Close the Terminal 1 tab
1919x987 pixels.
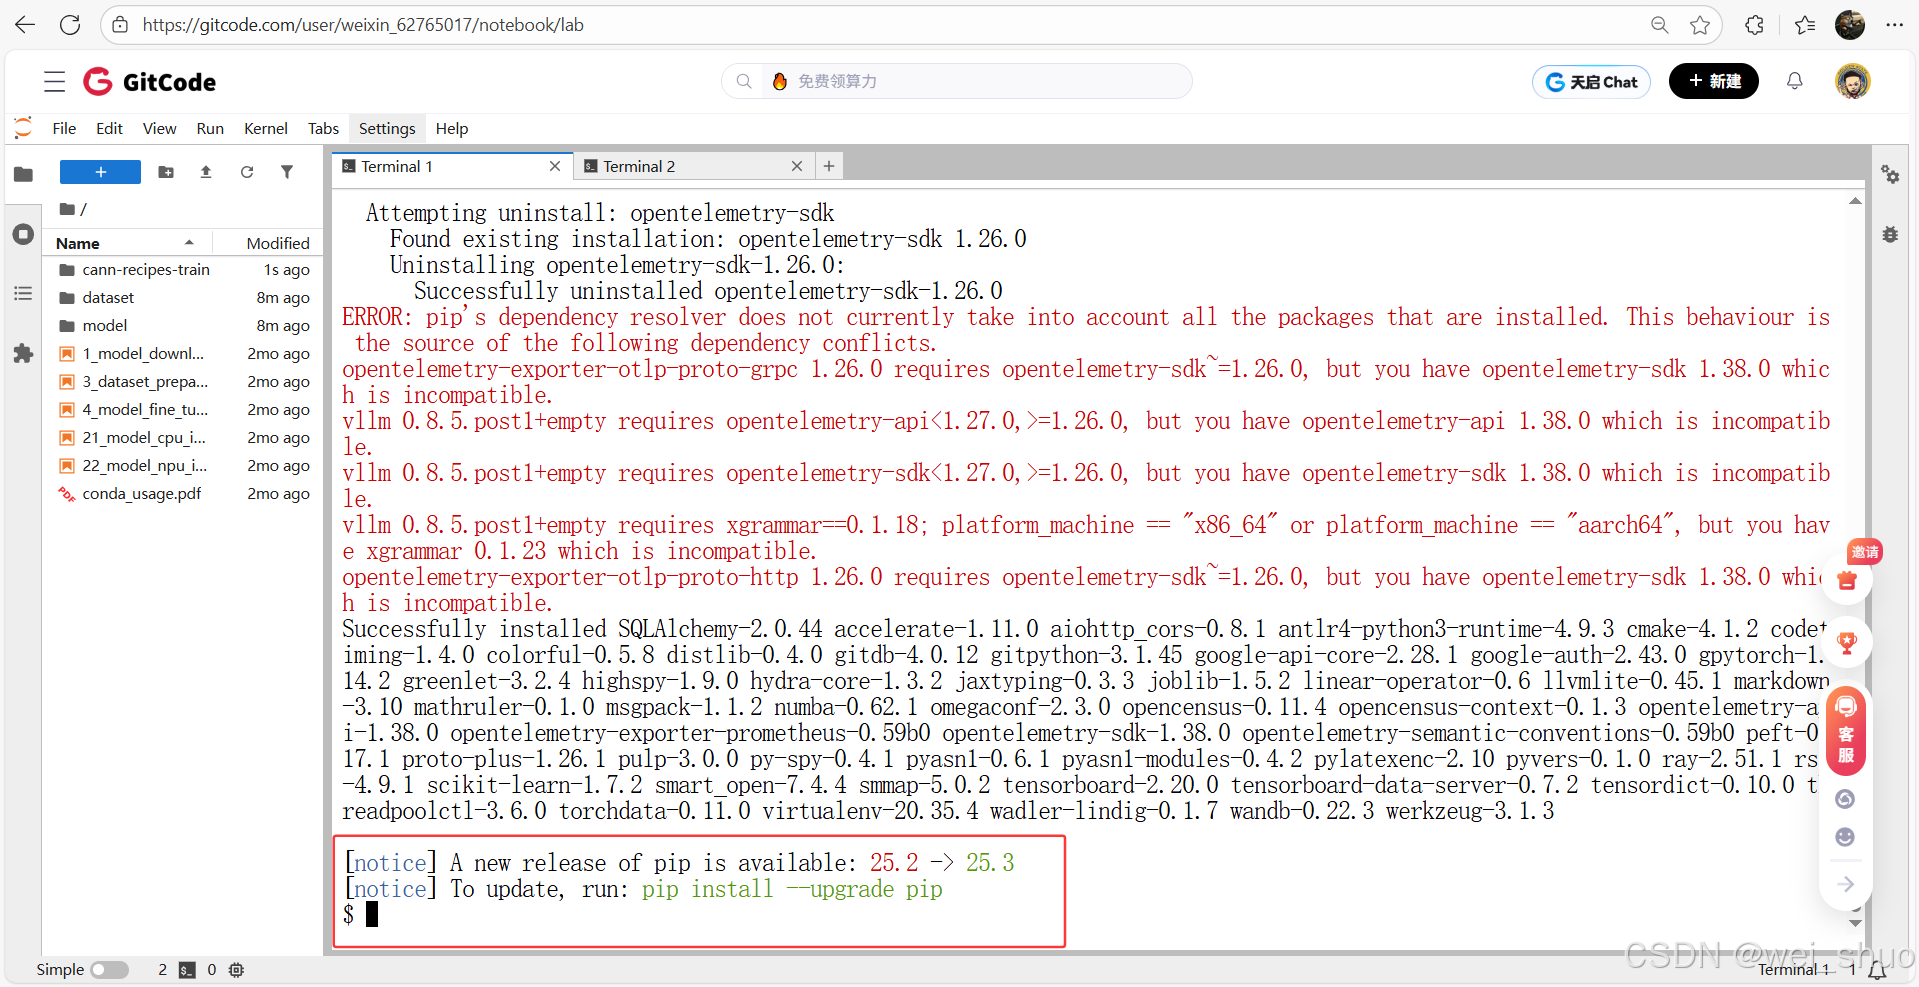(555, 166)
